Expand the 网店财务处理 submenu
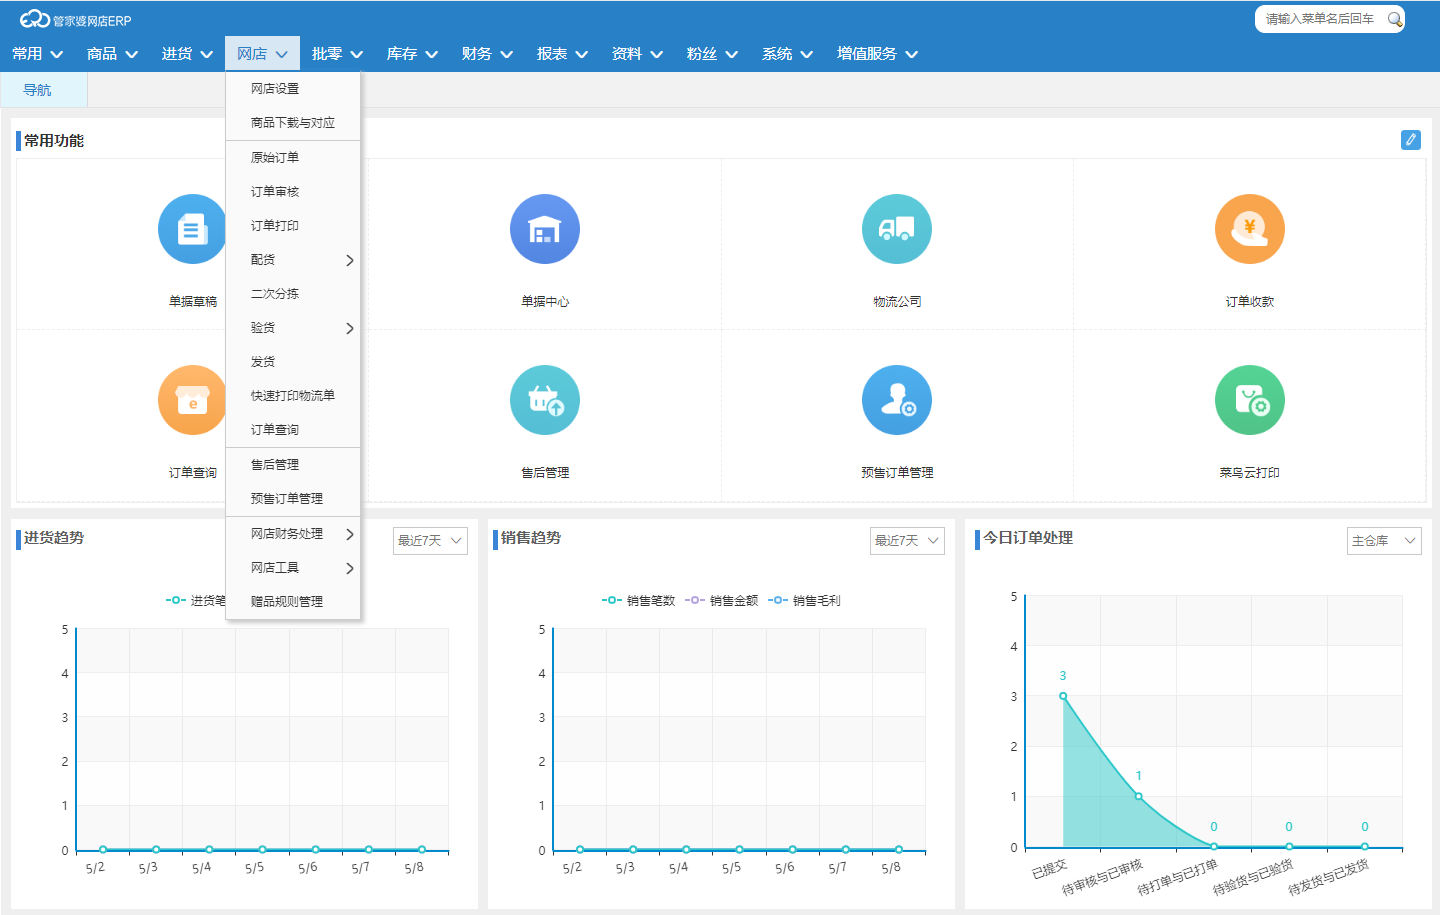The image size is (1440, 915). pyautogui.click(x=293, y=534)
